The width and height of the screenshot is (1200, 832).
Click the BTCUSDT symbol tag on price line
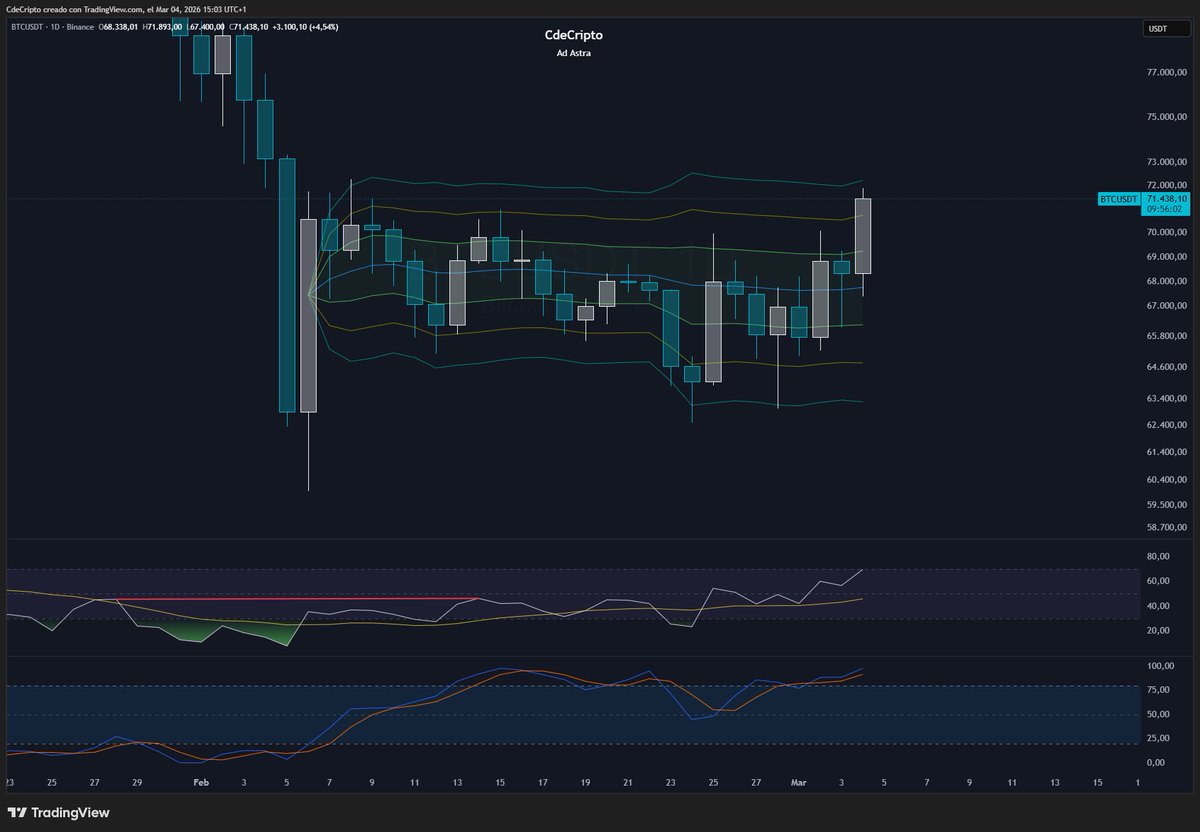[1119, 199]
